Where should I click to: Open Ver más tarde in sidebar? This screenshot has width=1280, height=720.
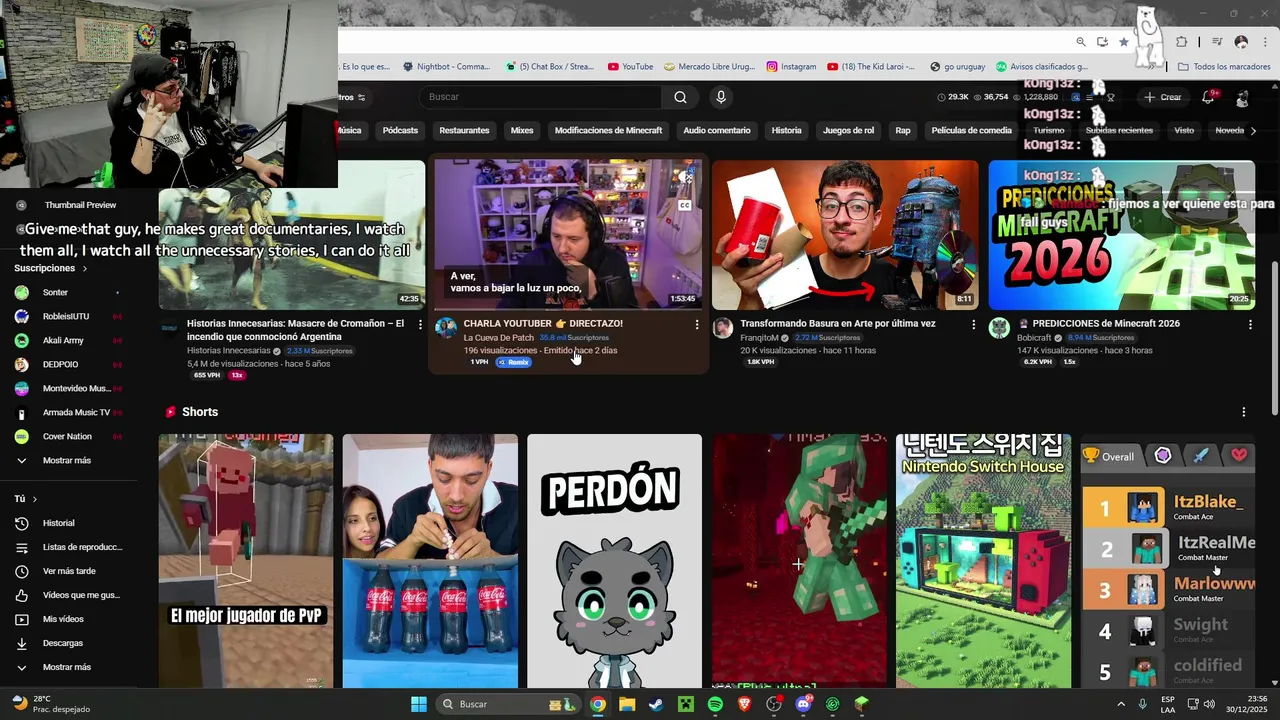68,571
